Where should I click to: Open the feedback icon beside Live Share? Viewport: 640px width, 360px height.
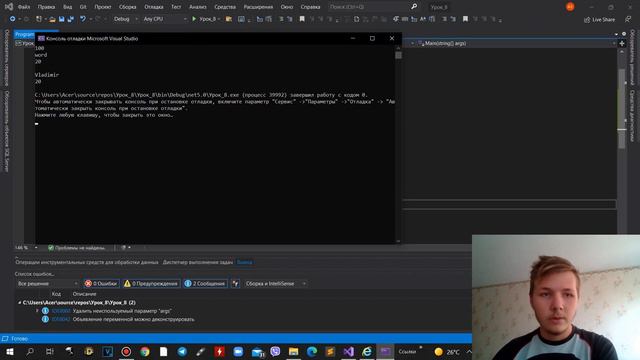[x=628, y=20]
